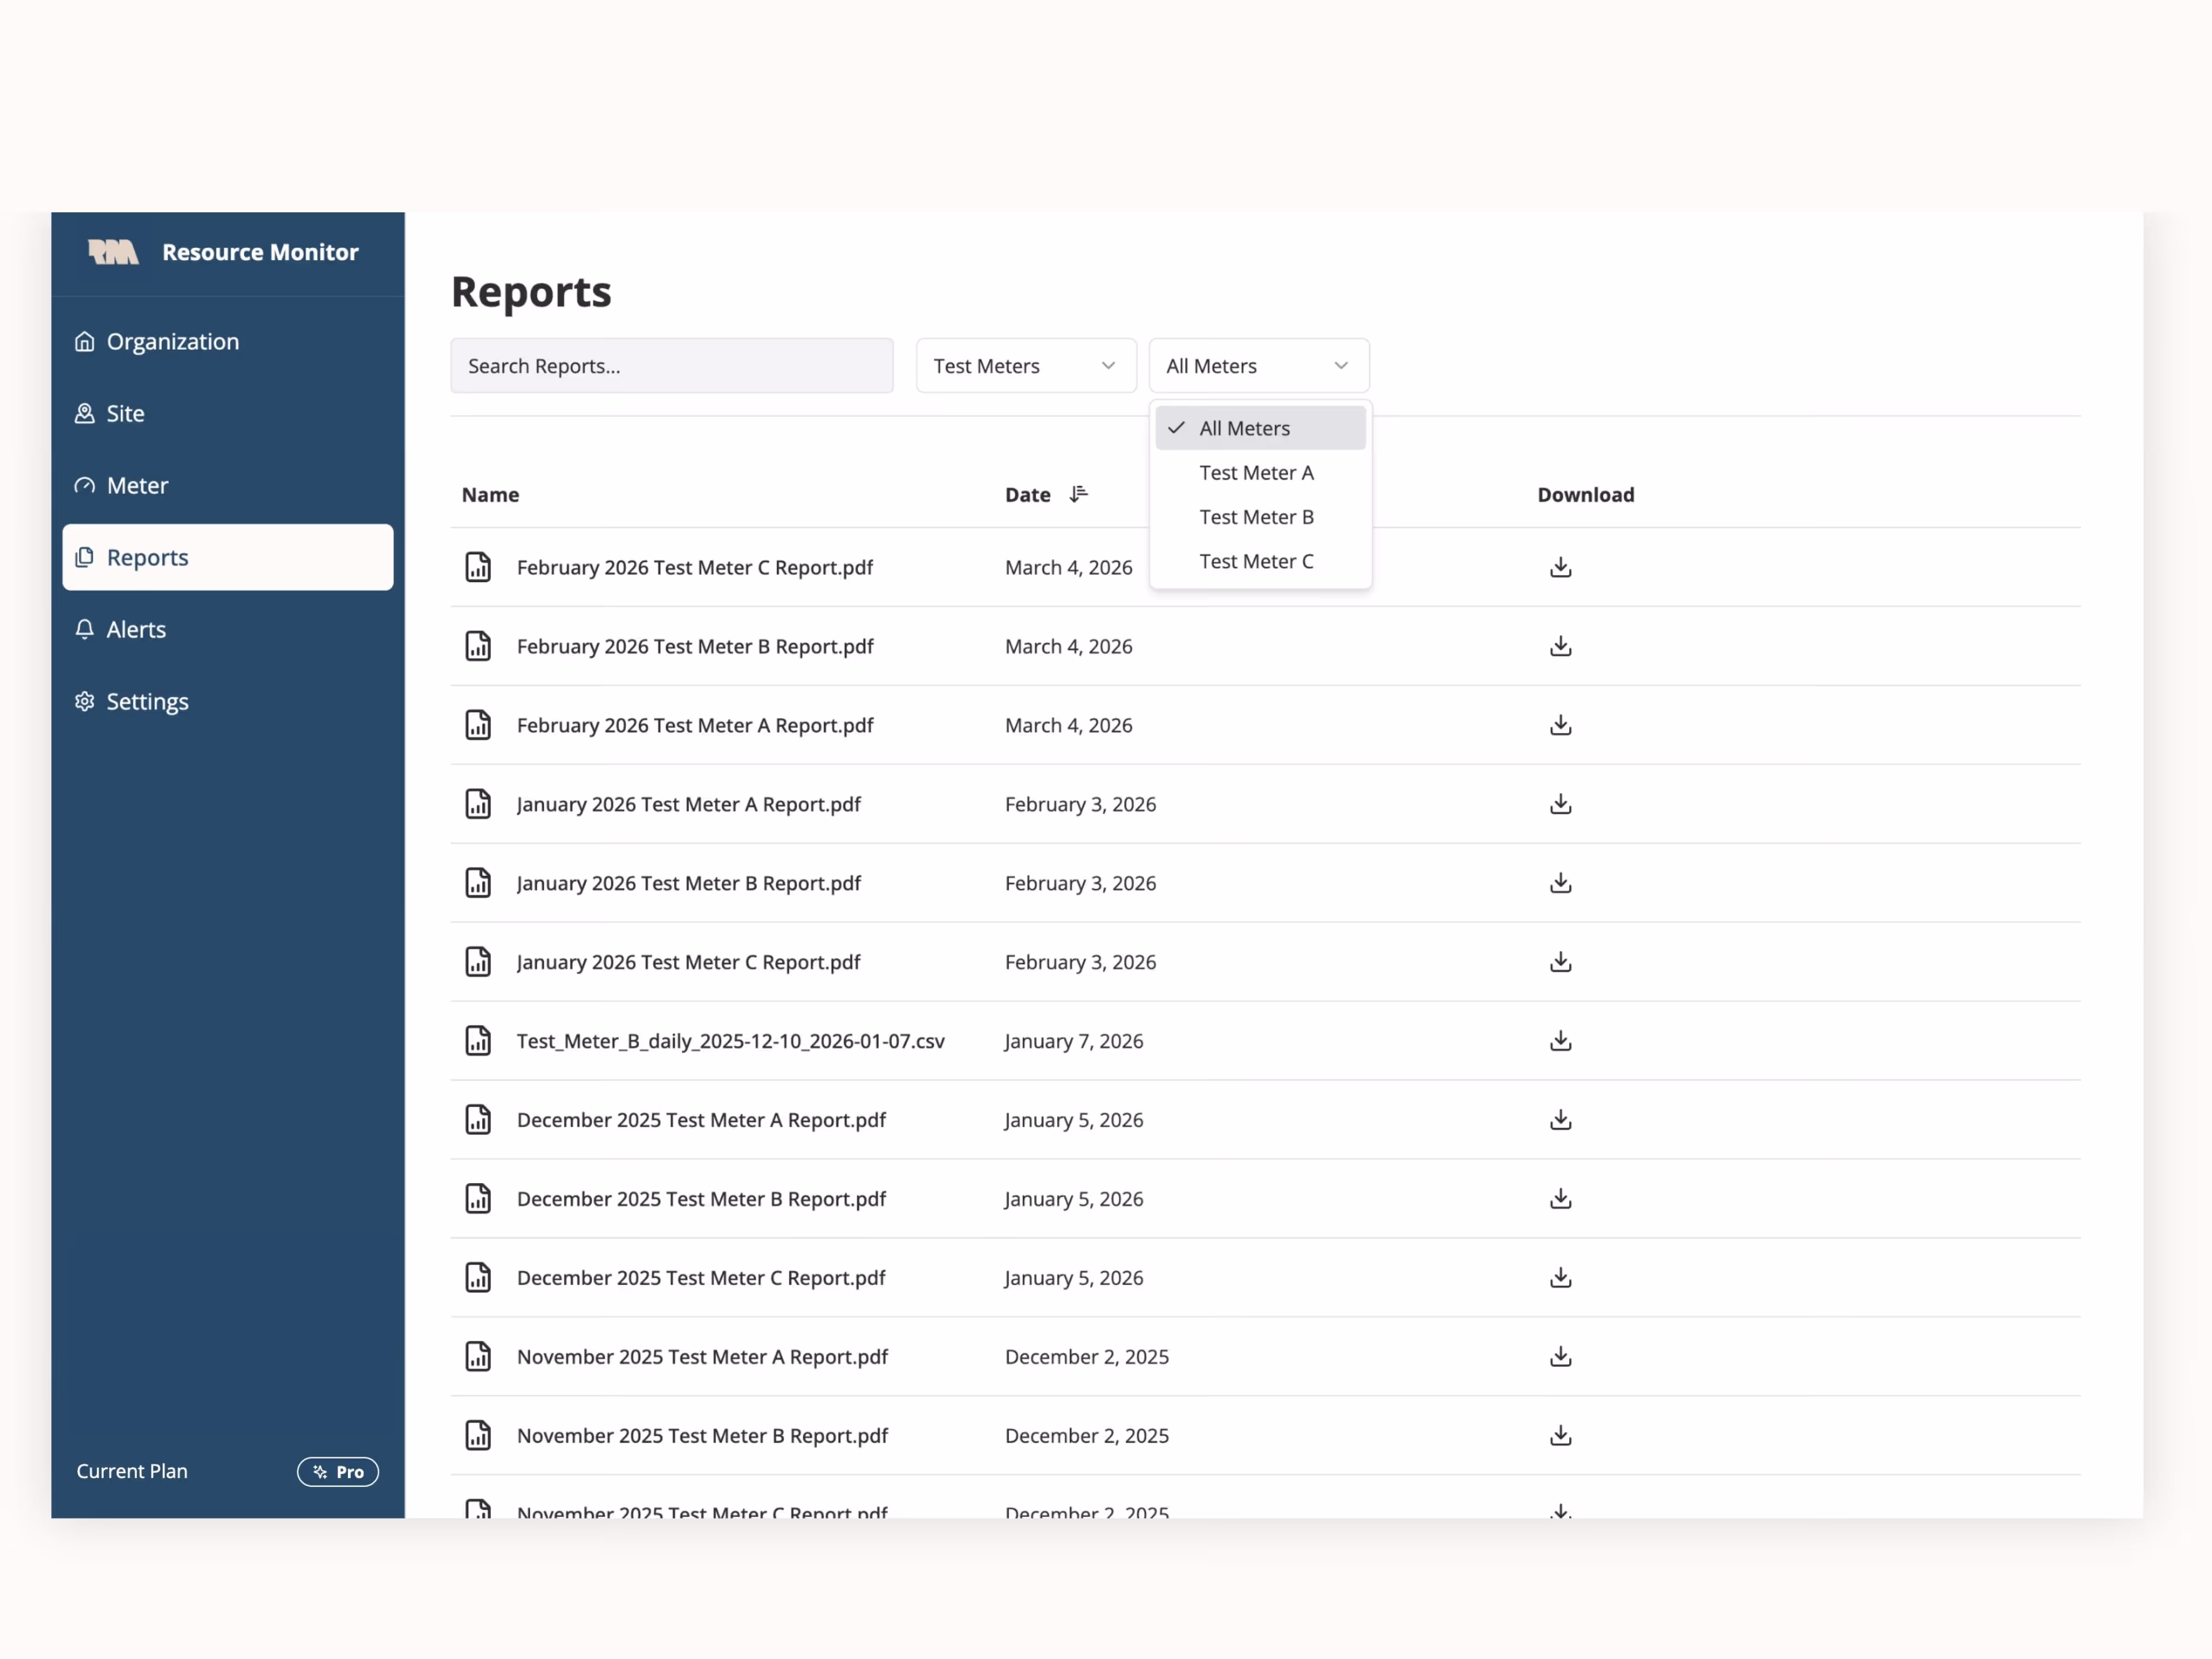Open the Meter section from sidebar

click(x=137, y=485)
